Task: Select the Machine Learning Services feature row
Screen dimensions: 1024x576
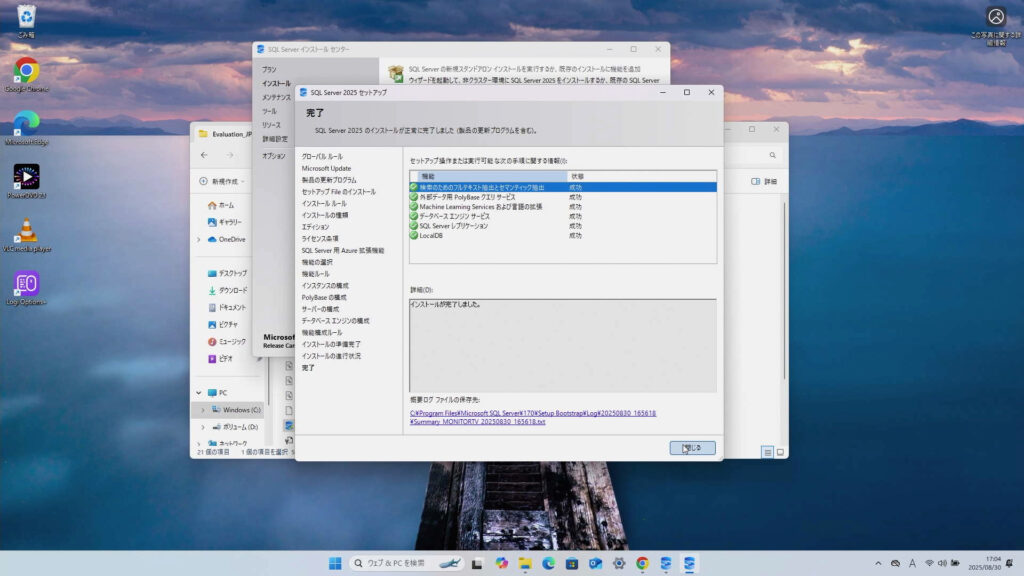Action: [563, 207]
